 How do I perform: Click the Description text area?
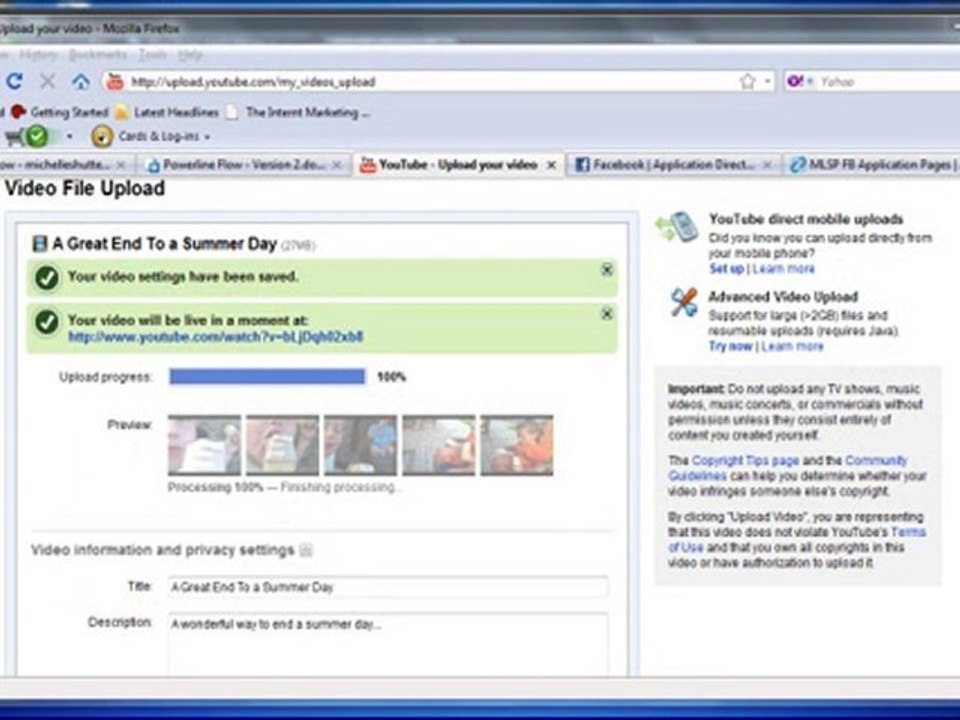coord(388,644)
